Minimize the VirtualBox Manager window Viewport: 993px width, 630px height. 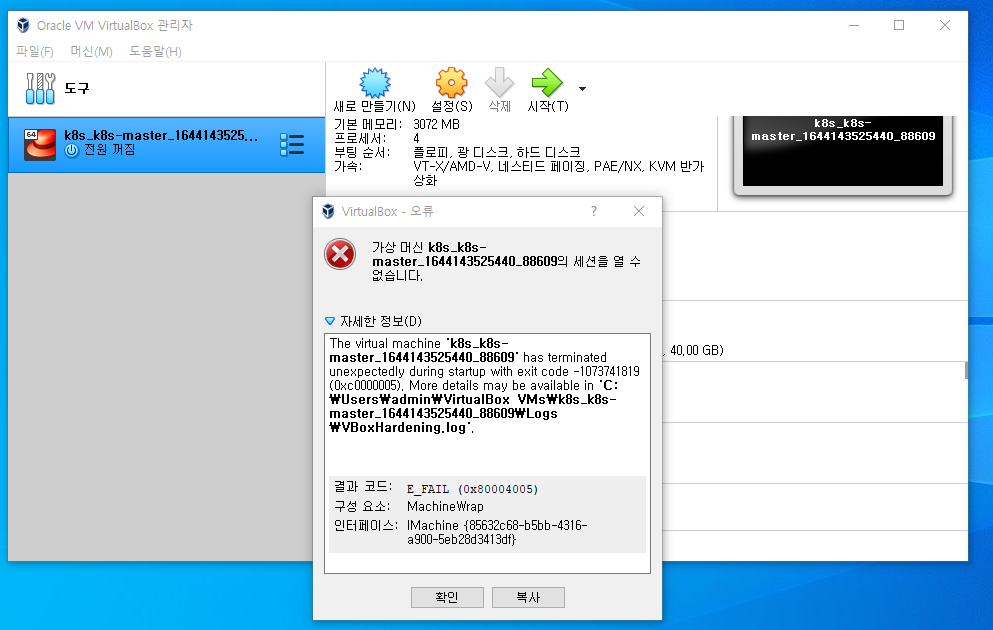854,25
